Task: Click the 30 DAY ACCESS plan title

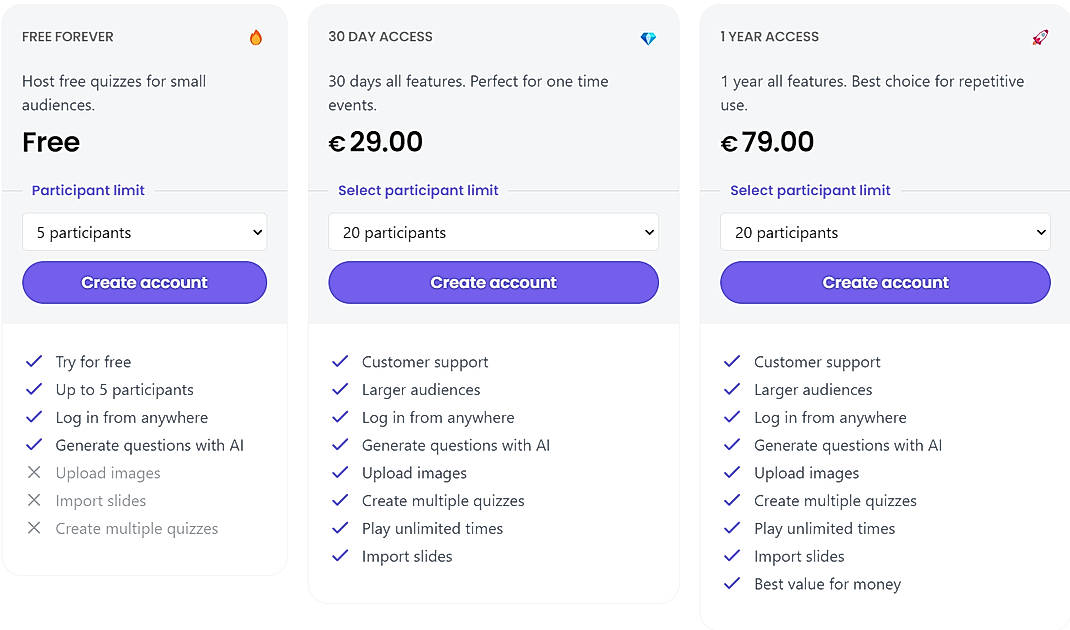Action: 381,36
